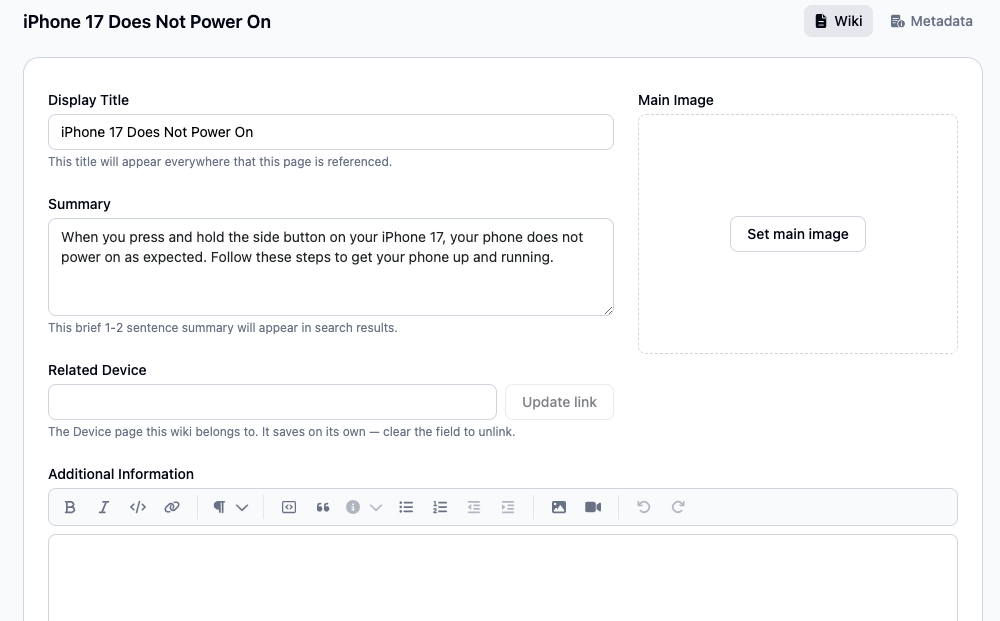Undo the last edit
Image resolution: width=1000 pixels, height=621 pixels.
pyautogui.click(x=643, y=507)
